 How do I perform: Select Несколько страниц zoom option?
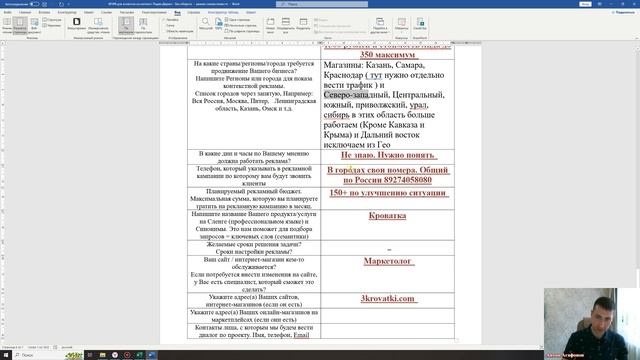pyautogui.click(x=241, y=25)
